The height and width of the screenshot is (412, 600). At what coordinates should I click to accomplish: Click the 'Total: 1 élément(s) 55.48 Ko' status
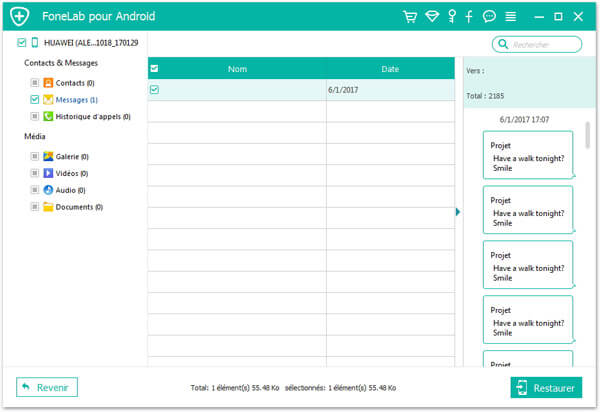[x=235, y=388]
